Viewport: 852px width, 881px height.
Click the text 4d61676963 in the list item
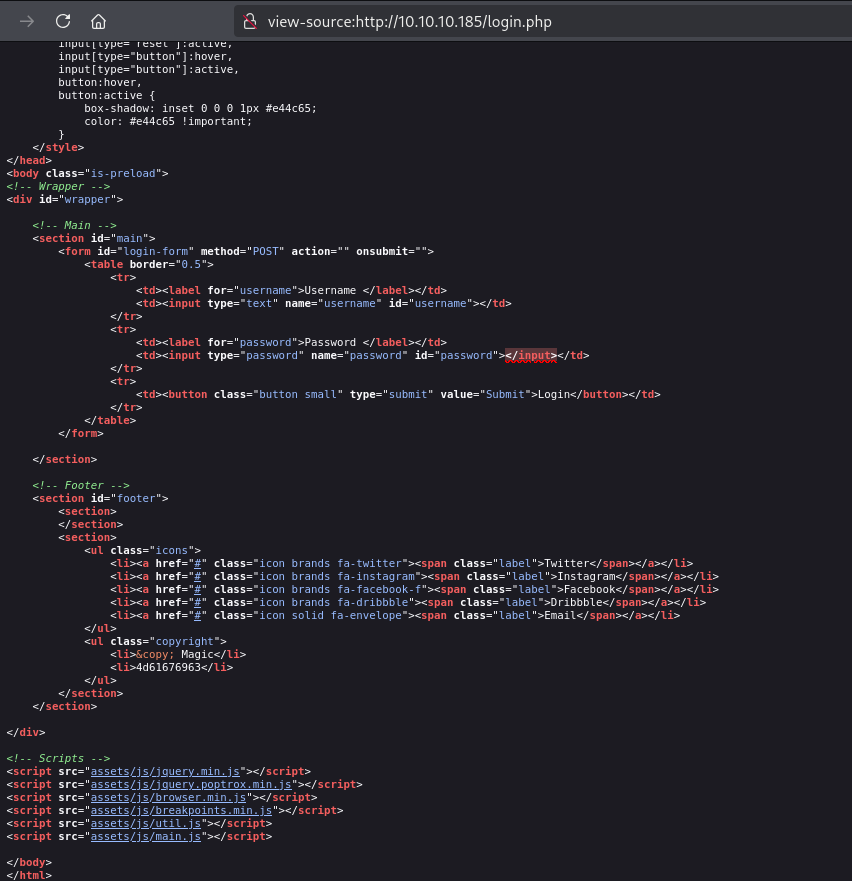pos(168,667)
